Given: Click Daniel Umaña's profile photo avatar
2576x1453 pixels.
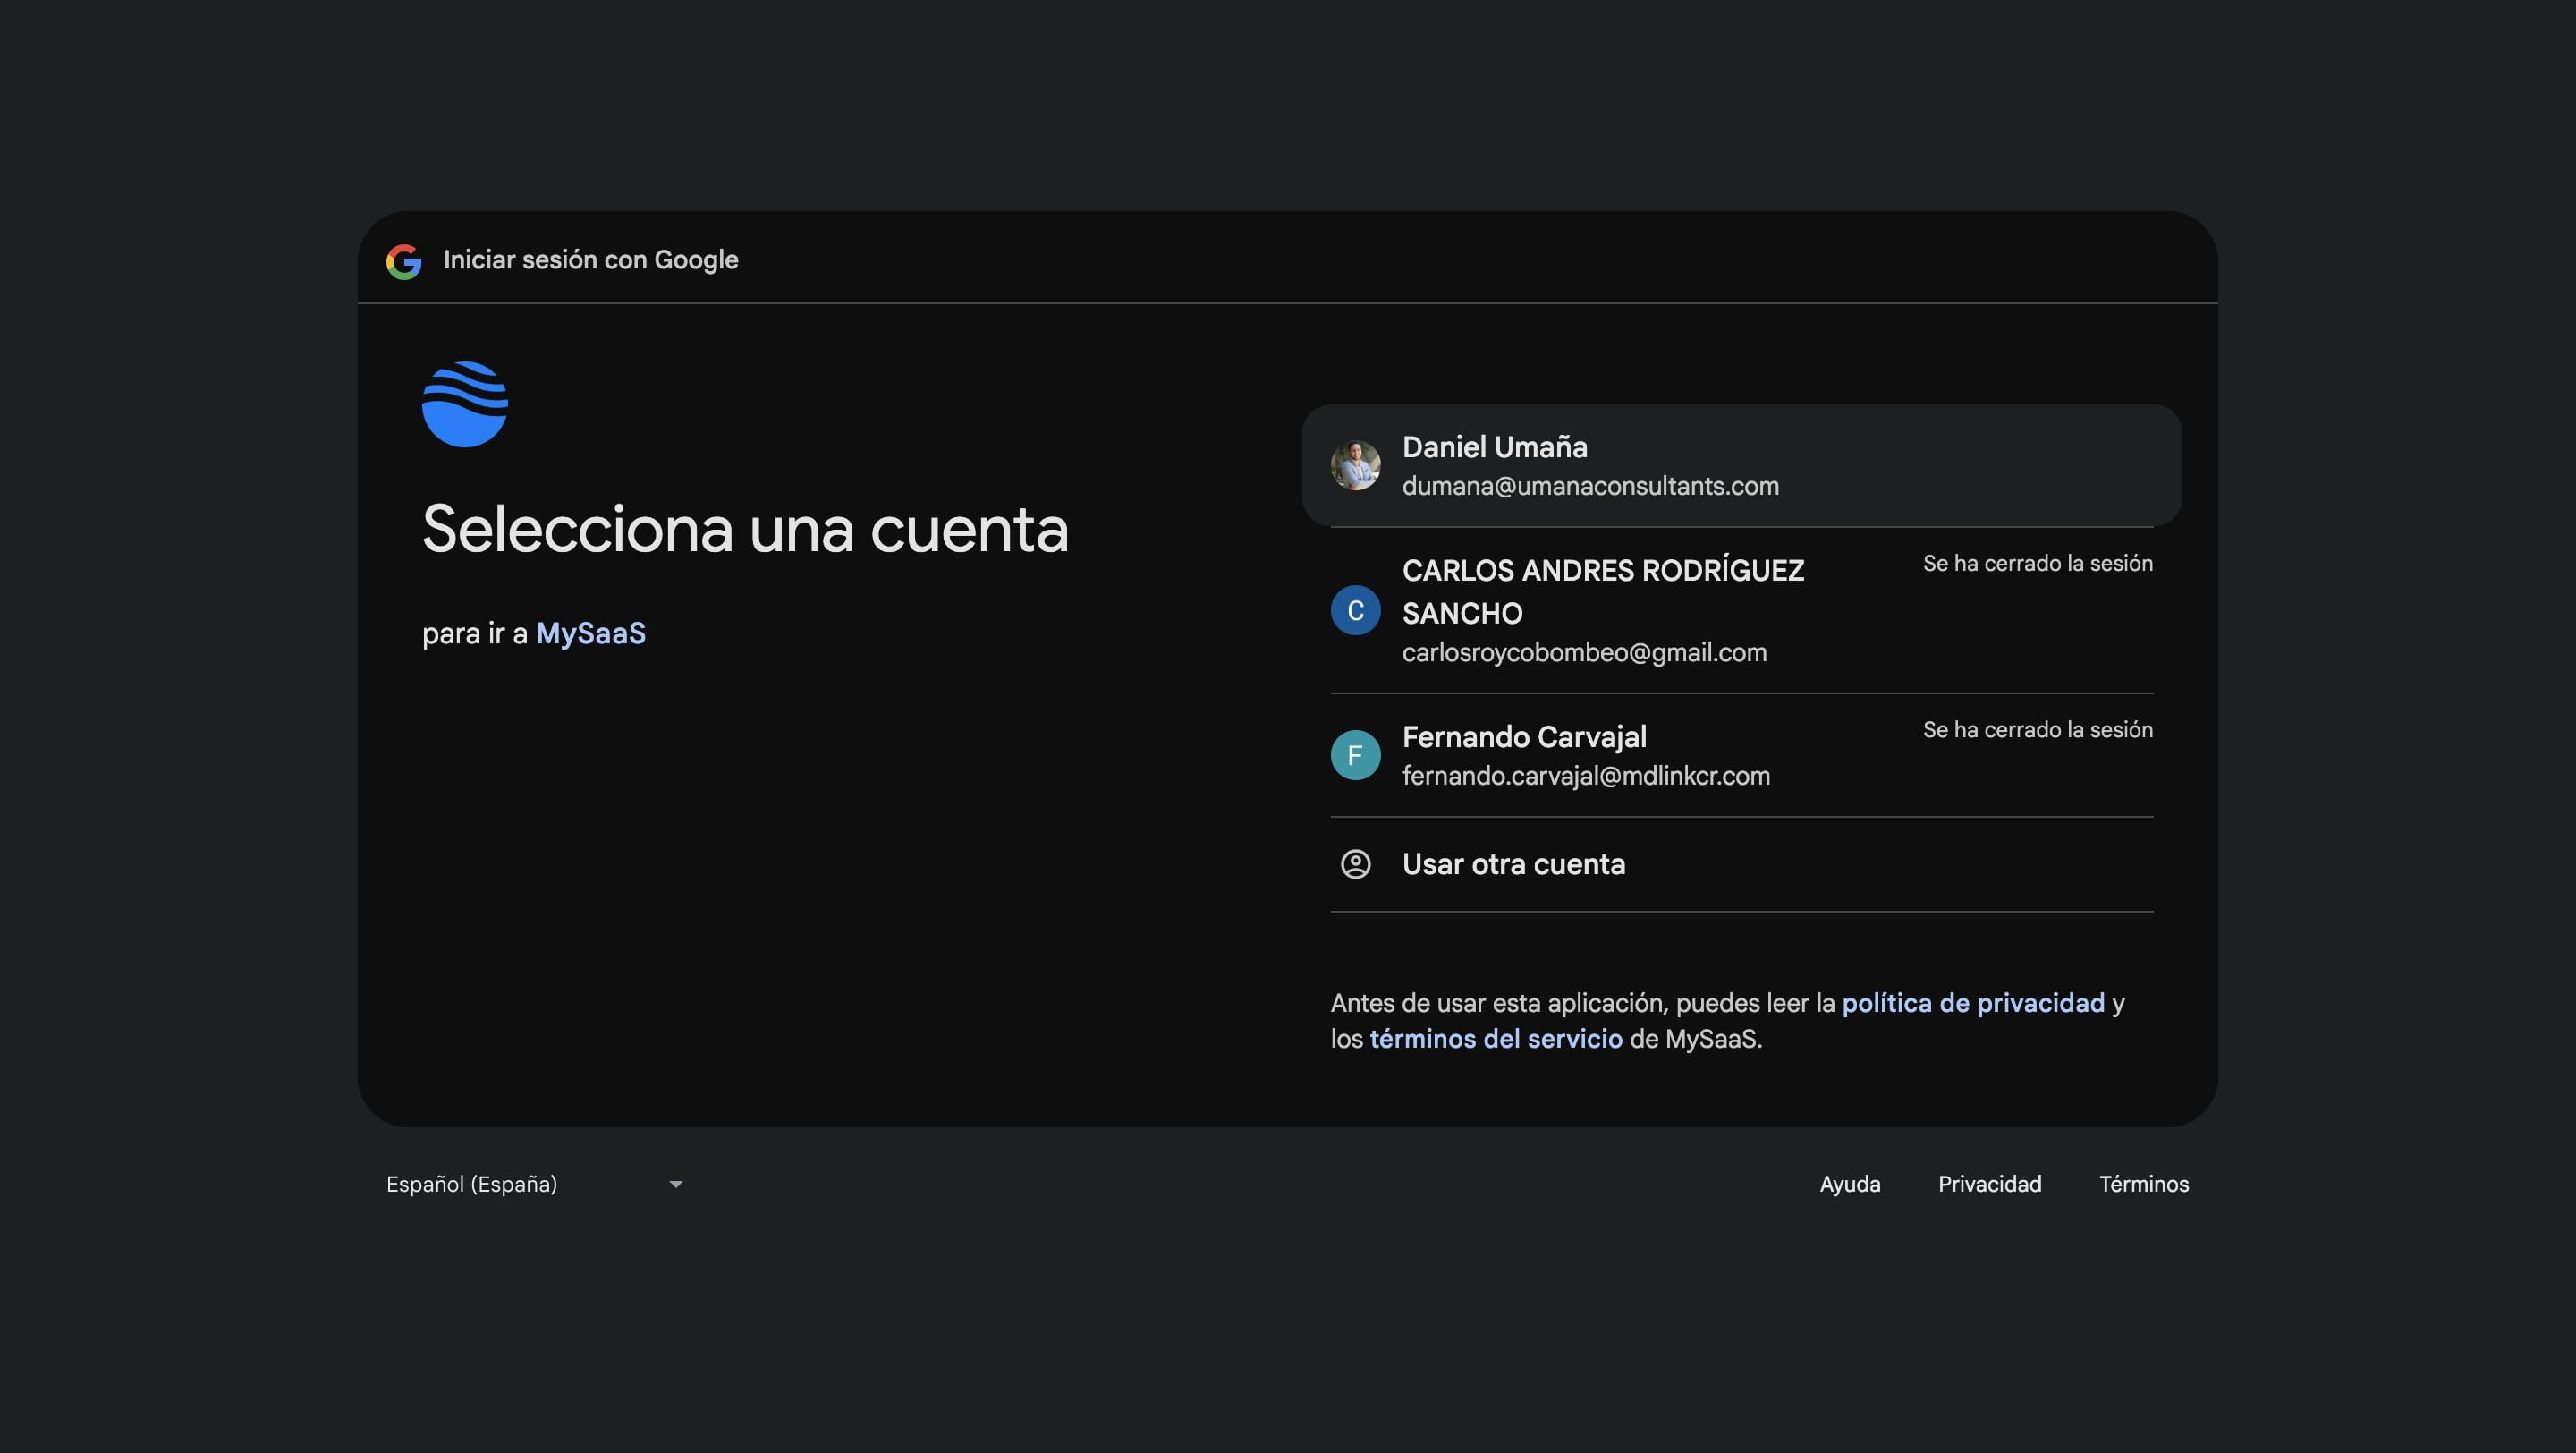Looking at the screenshot, I should 1355,465.
